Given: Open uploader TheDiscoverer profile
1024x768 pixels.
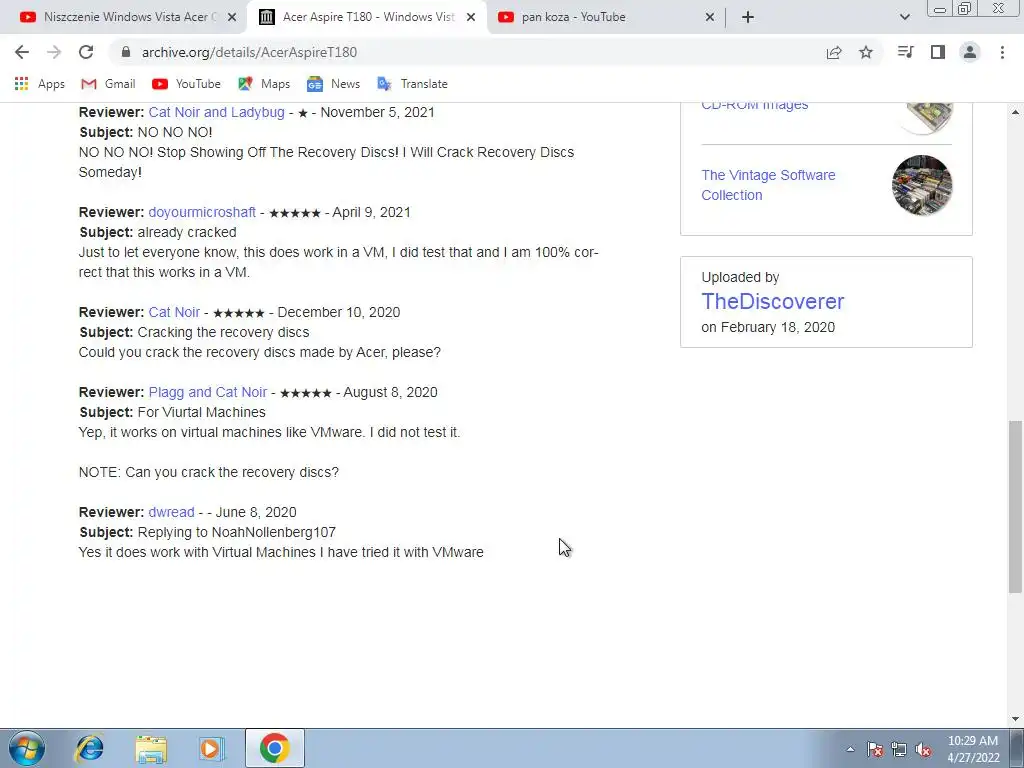Looking at the screenshot, I should coord(773,301).
